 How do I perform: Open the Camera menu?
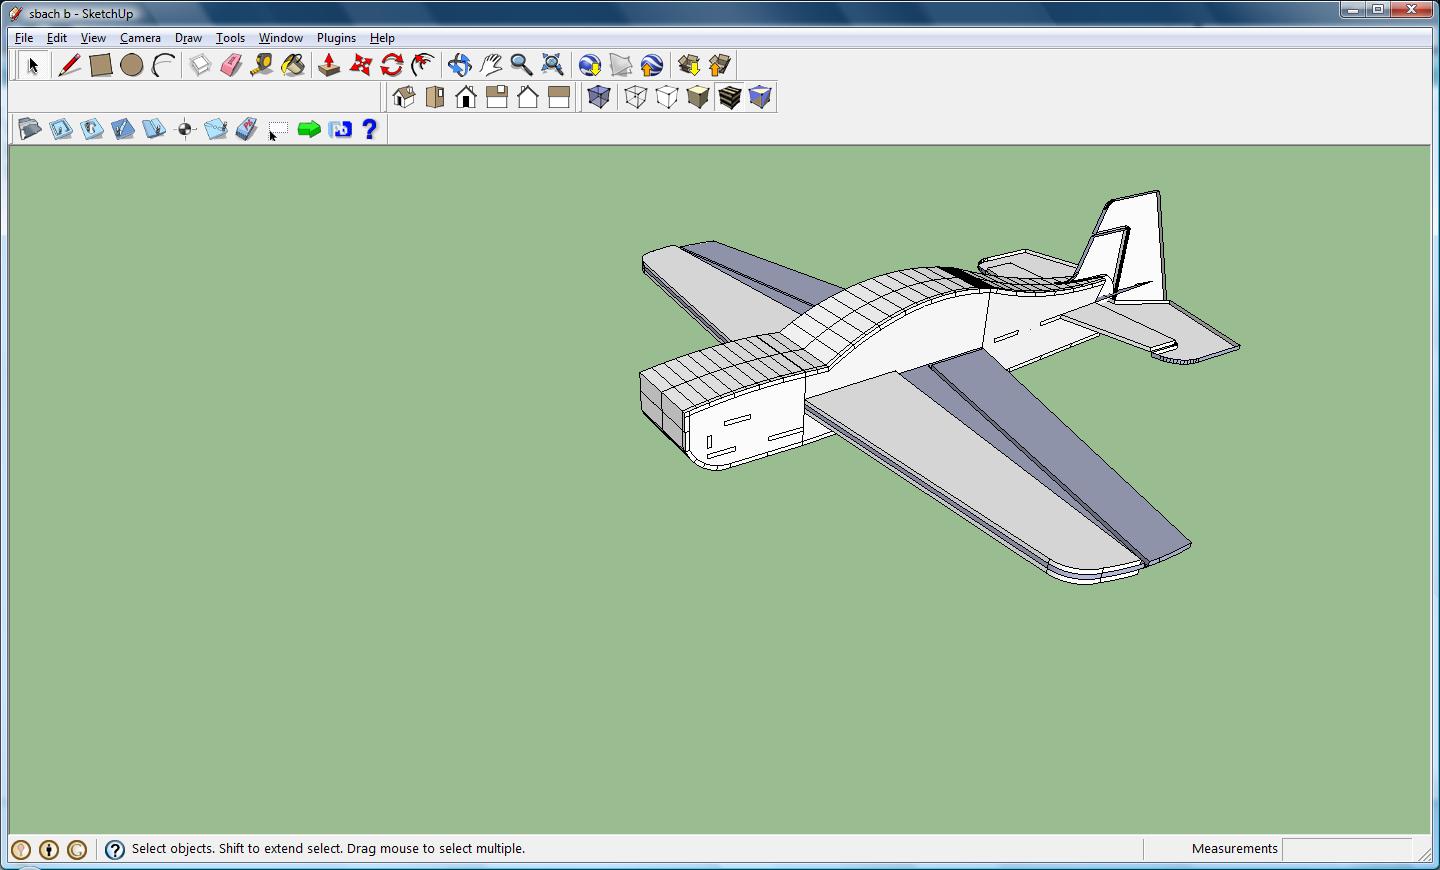click(x=140, y=38)
